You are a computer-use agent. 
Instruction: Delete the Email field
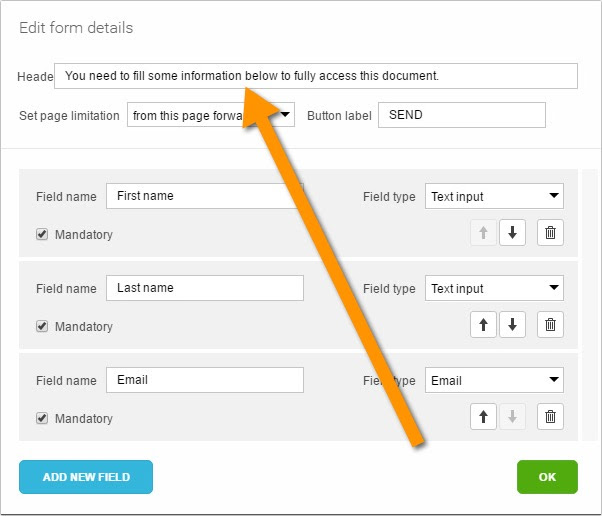(550, 416)
